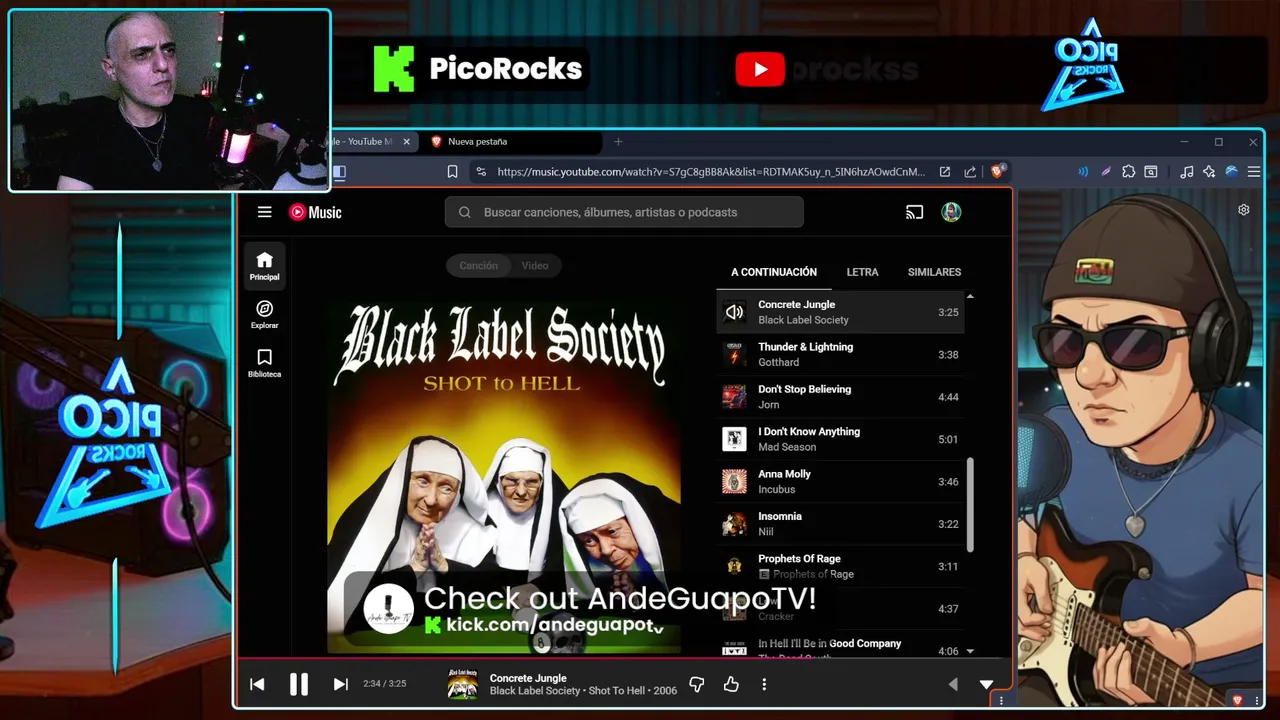Open settings gear beside the browser window
Screen dimensions: 1280x720
click(x=1244, y=210)
